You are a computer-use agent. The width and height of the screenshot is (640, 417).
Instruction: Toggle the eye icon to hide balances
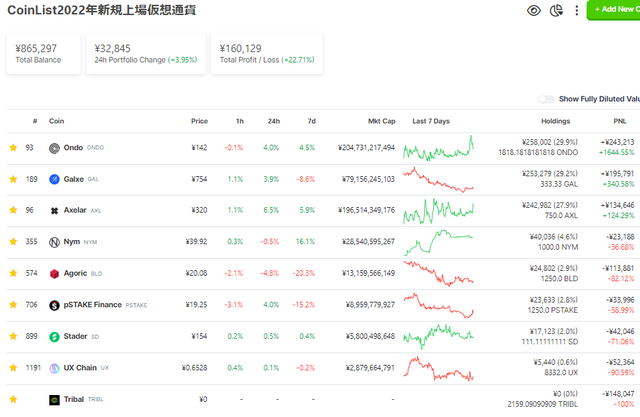(x=533, y=10)
